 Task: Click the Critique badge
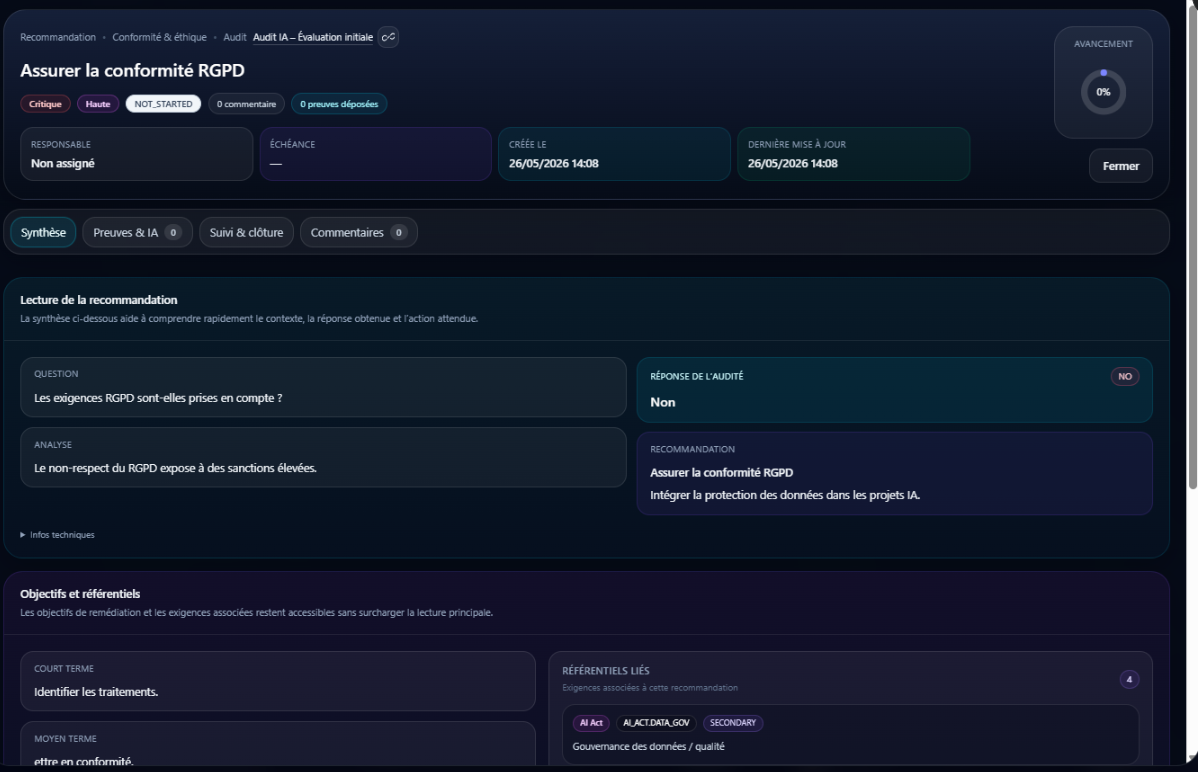tap(45, 104)
